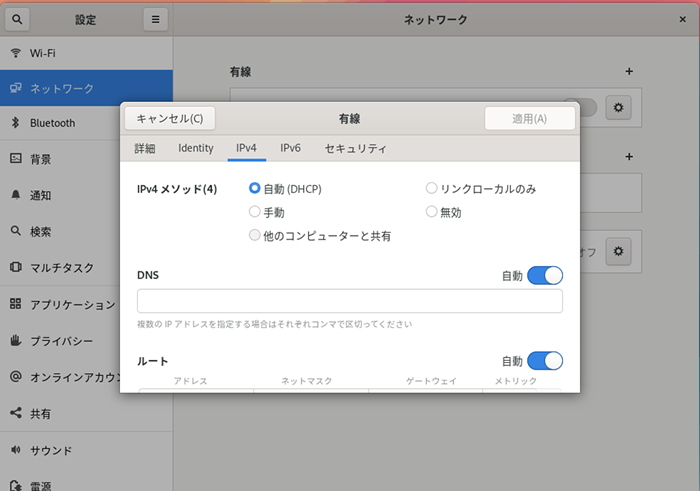Open 通知 notifications panel in sidebar
Screen dimensions: 700x491
tap(41, 195)
